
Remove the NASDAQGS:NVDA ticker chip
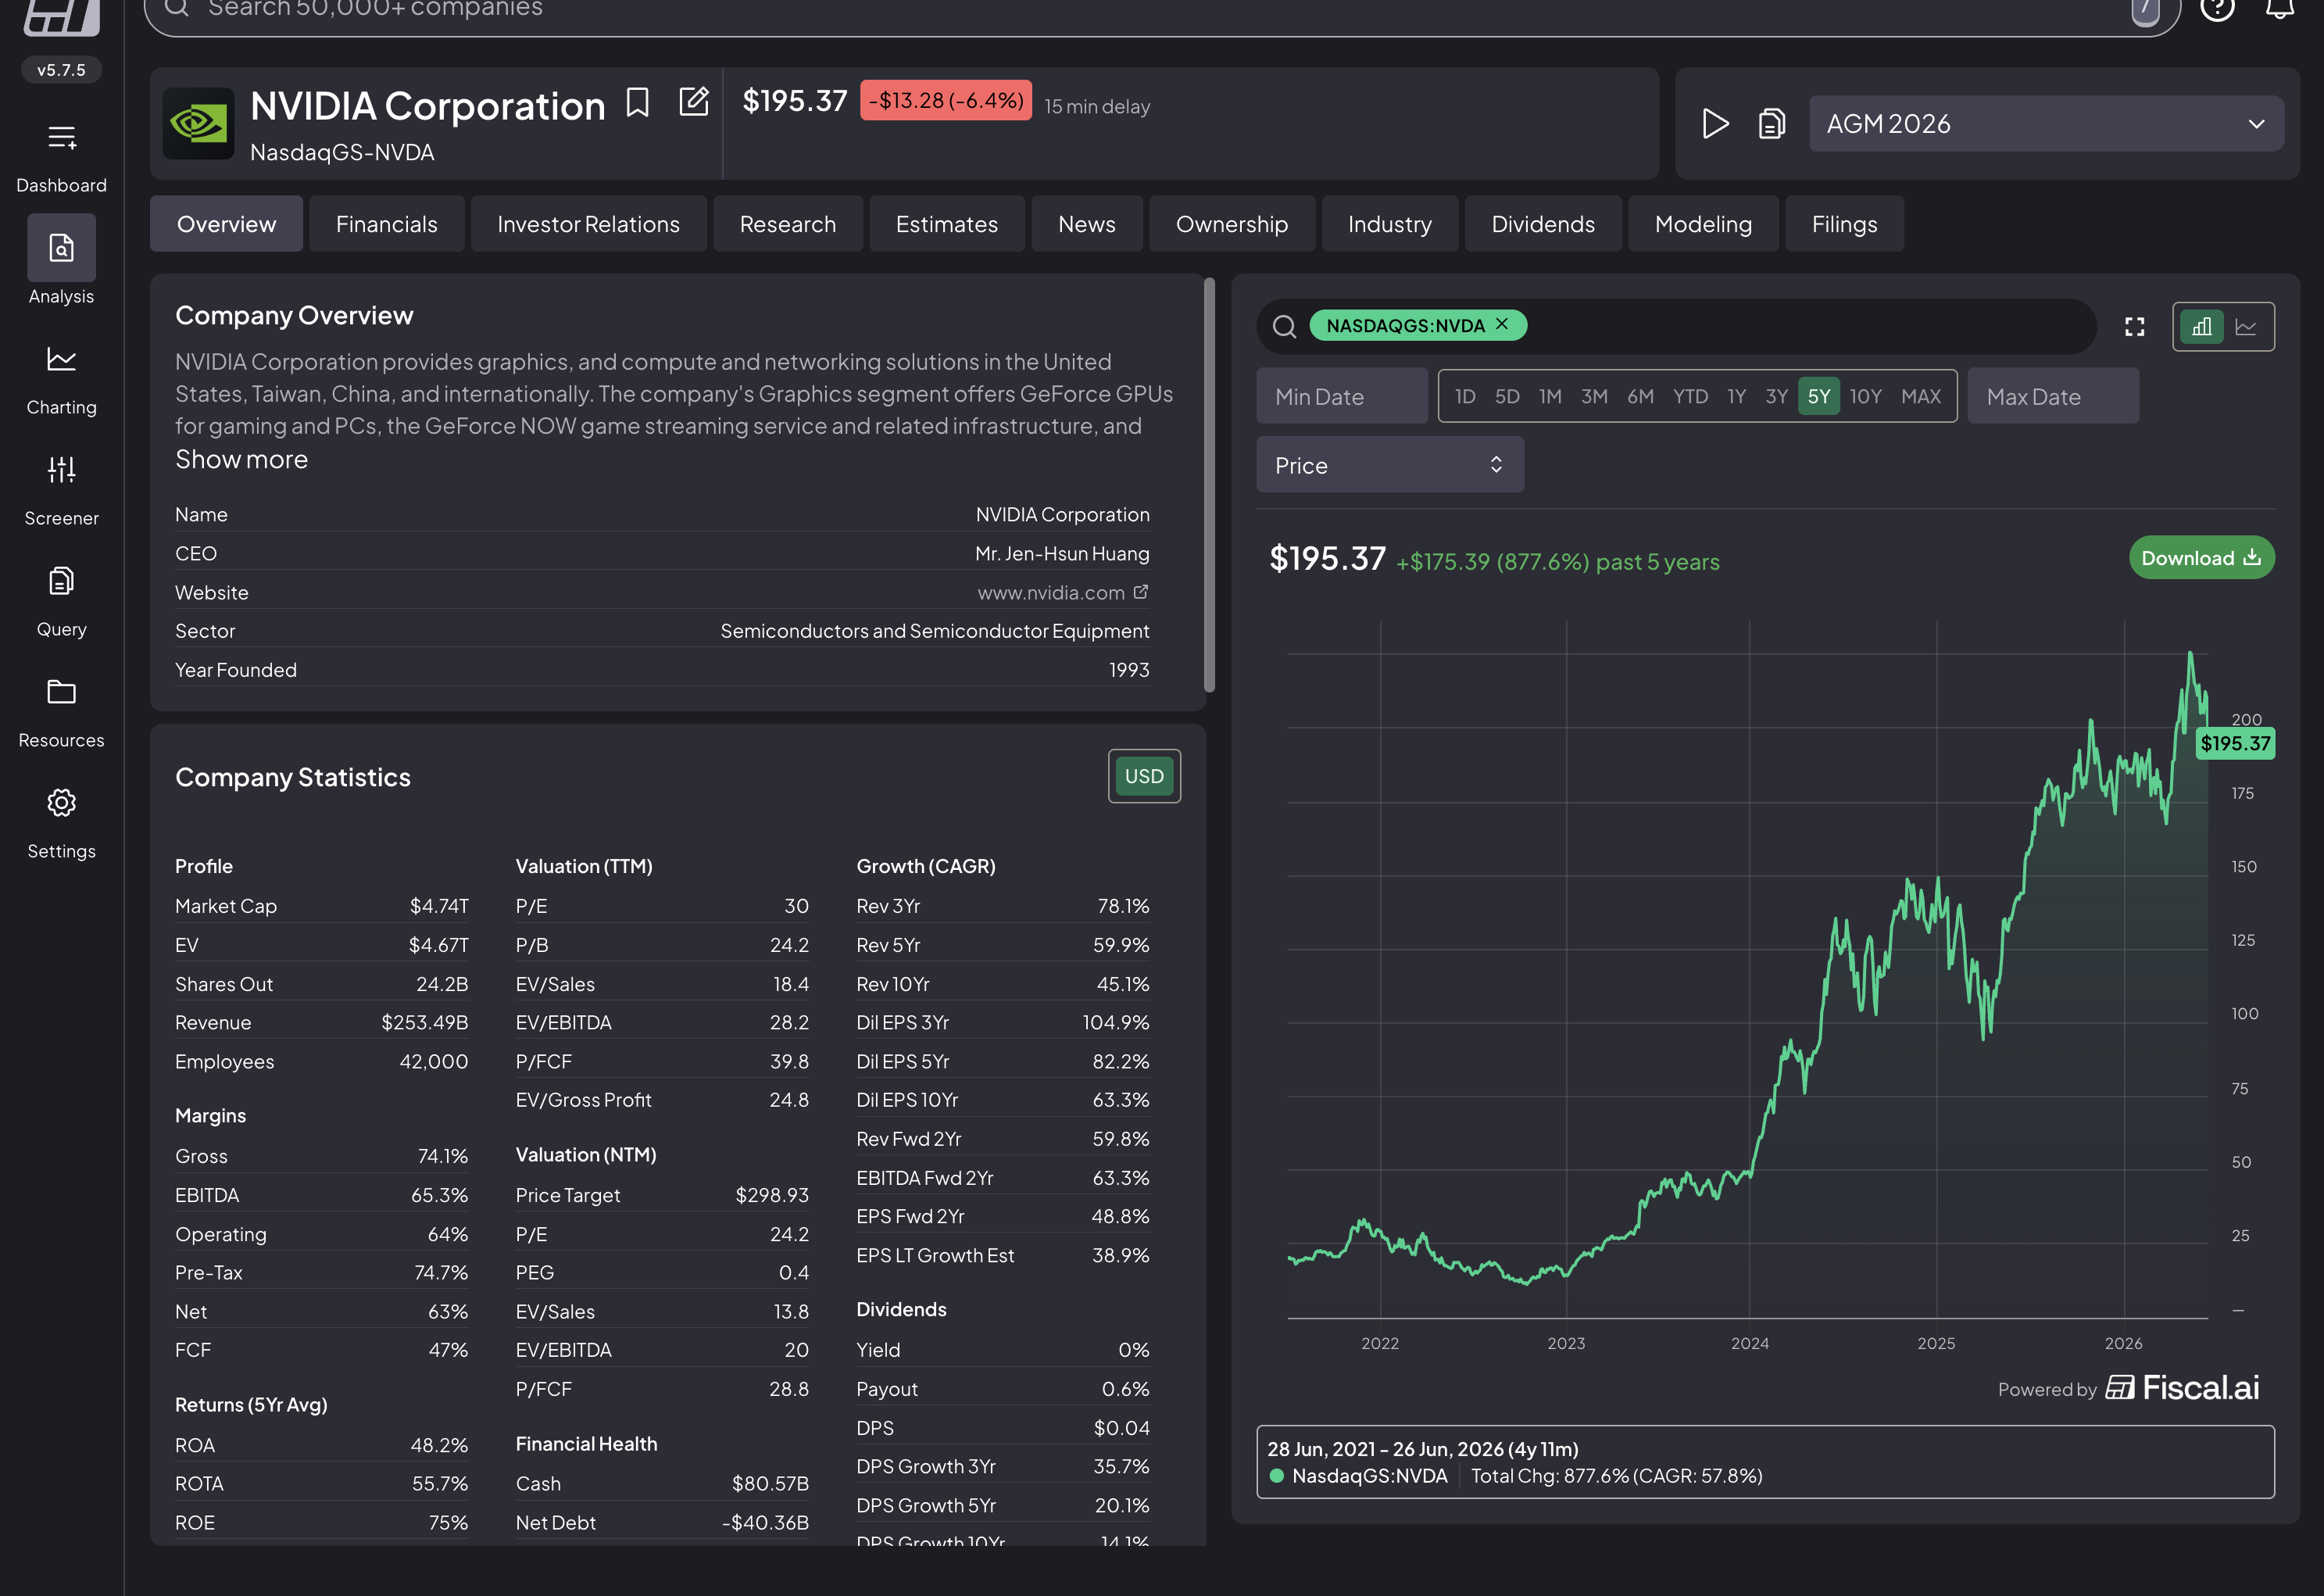tap(1502, 324)
